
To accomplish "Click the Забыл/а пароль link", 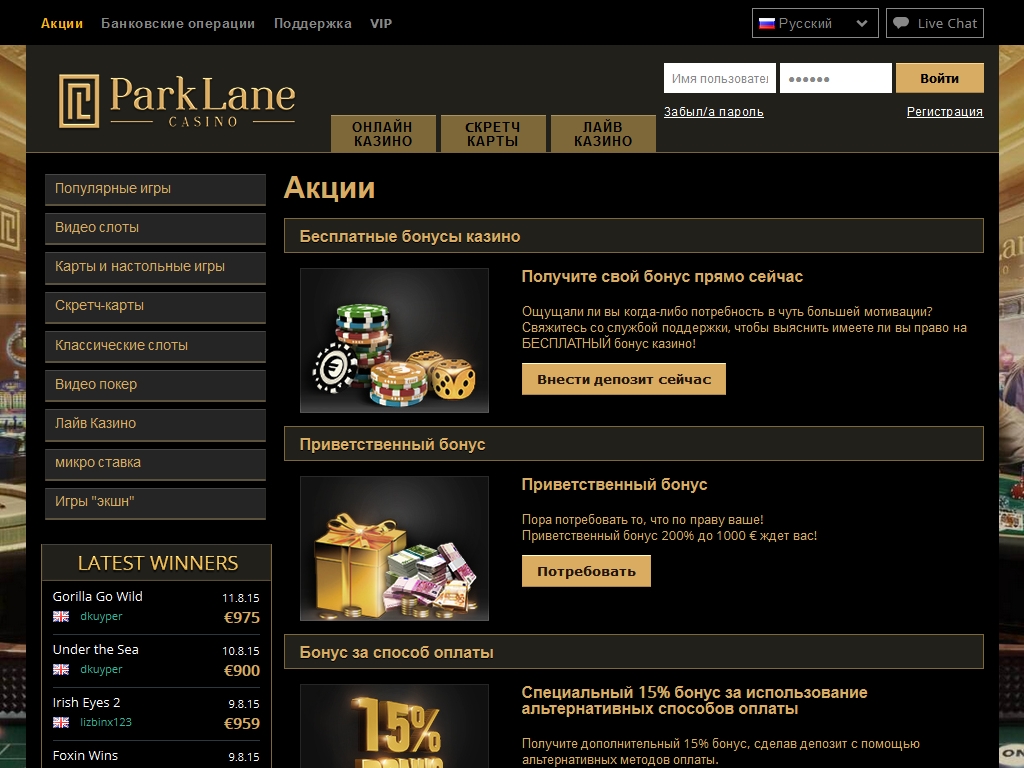I will pyautogui.click(x=713, y=112).
